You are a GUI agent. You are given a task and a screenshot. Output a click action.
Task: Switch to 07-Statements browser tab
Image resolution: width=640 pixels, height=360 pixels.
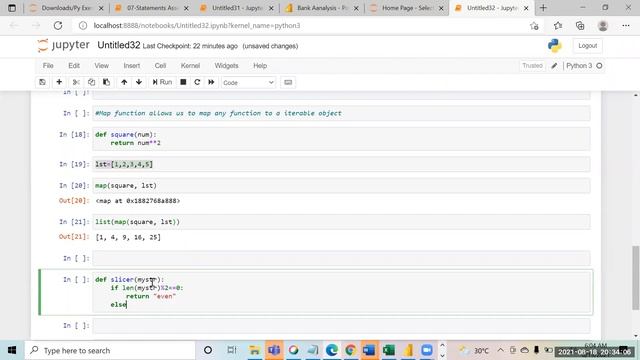(x=151, y=8)
